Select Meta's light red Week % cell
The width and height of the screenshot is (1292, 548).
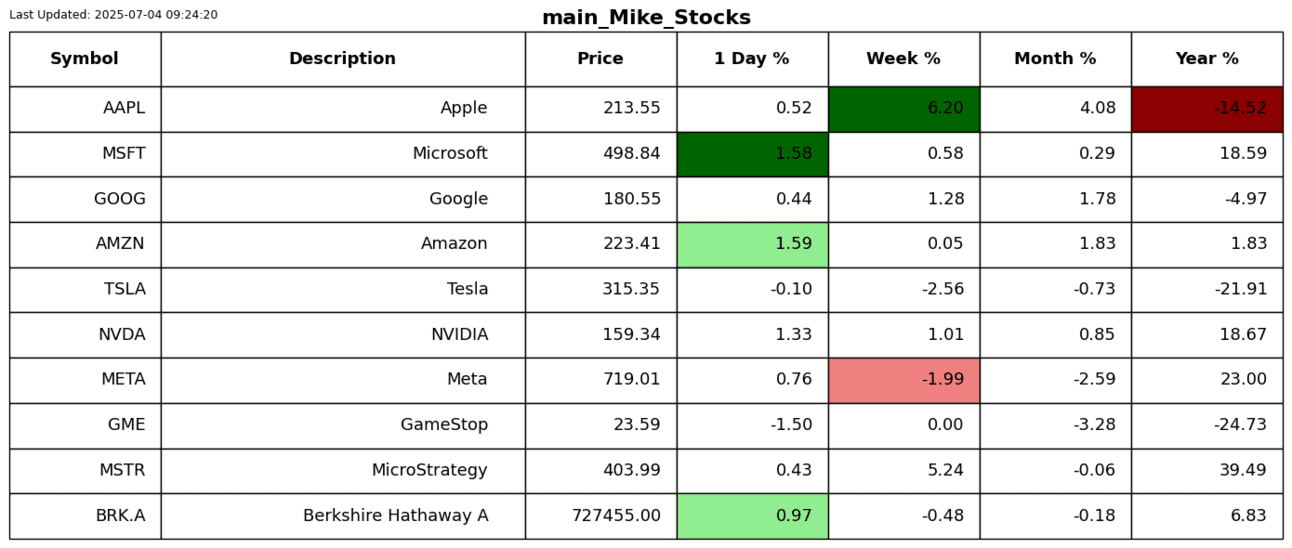pyautogui.click(x=904, y=380)
